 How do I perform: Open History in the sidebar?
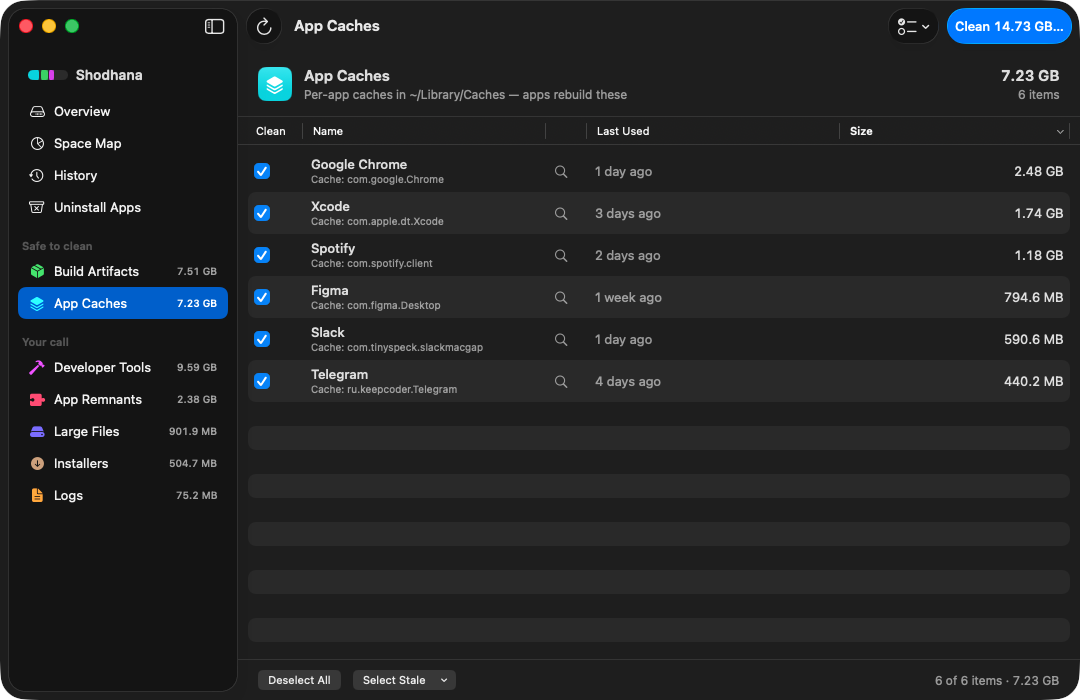click(123, 176)
